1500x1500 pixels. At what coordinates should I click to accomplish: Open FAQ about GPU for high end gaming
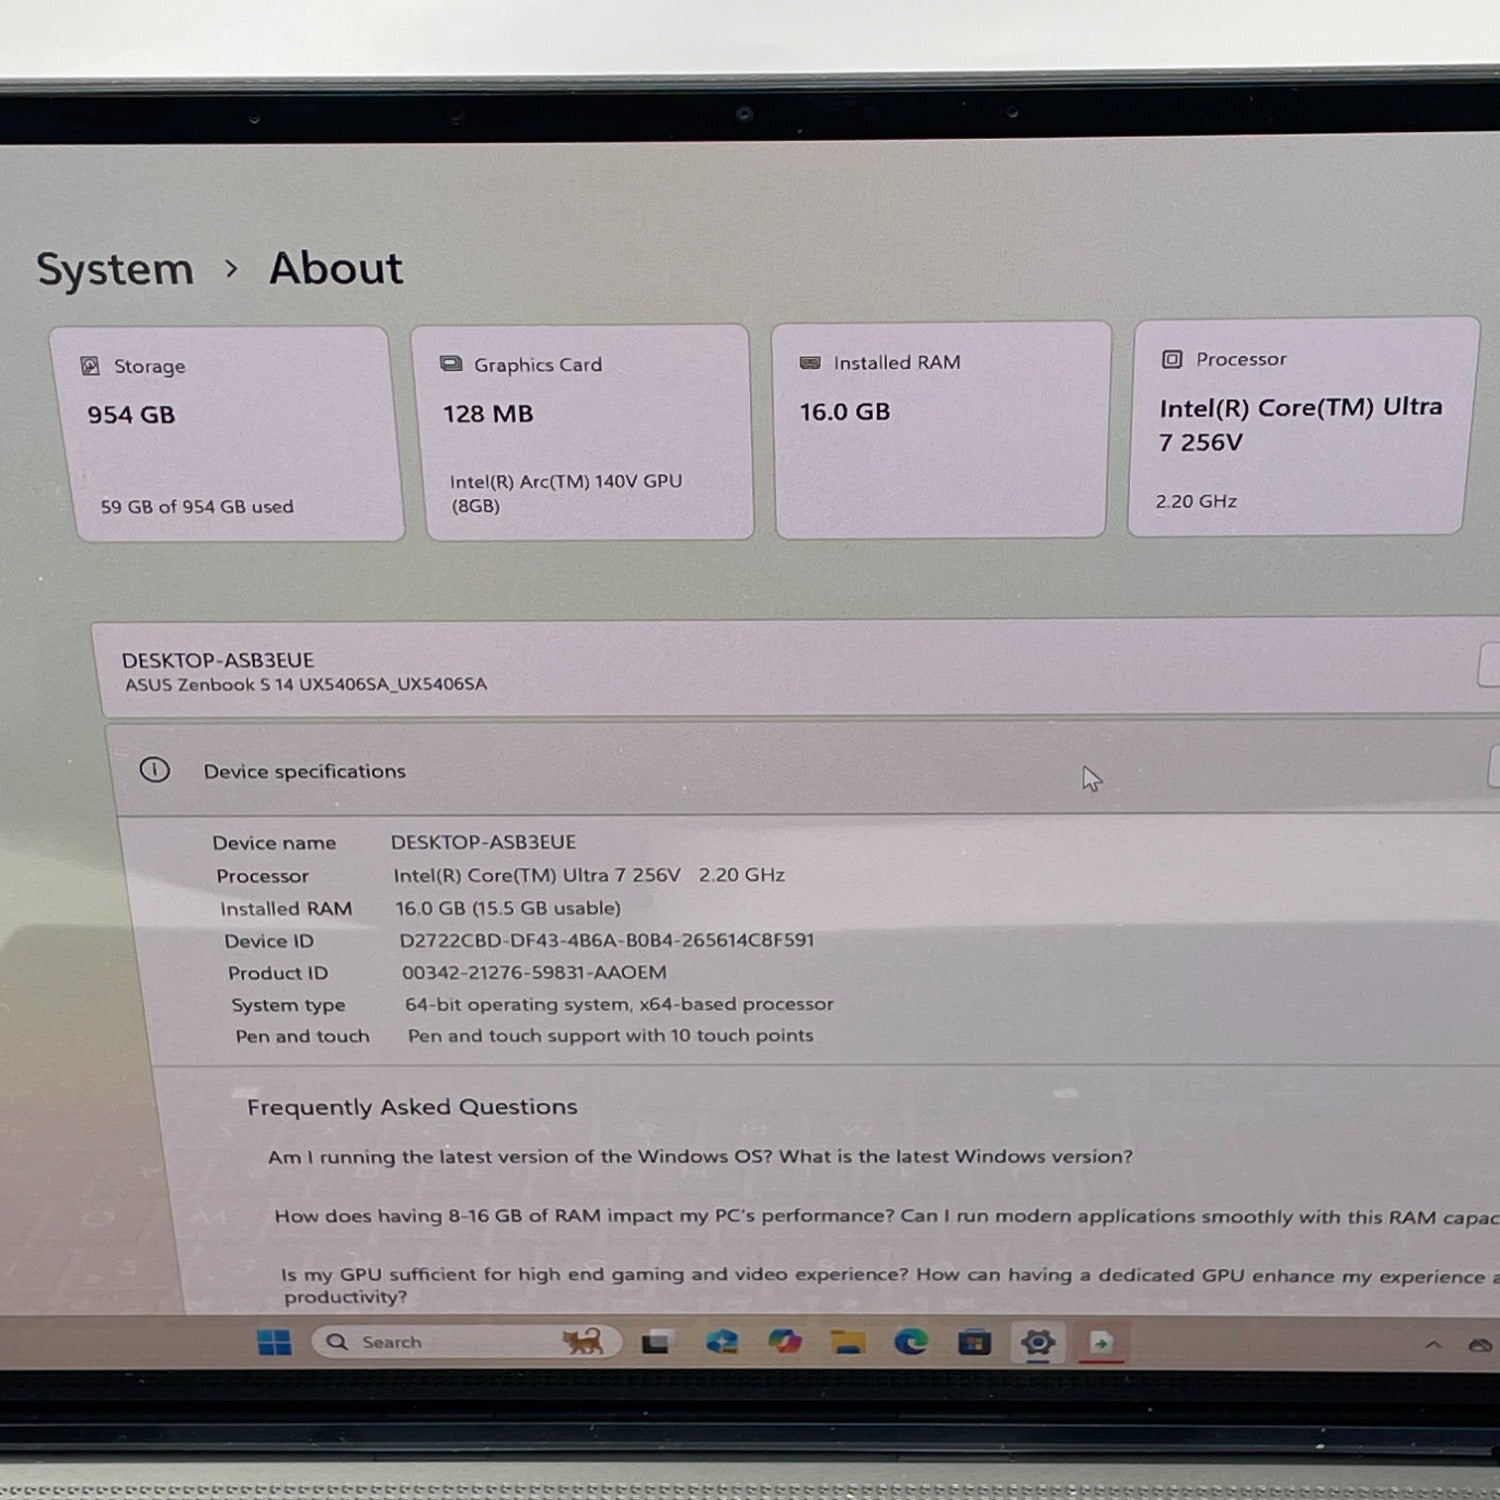[x=890, y=1285]
